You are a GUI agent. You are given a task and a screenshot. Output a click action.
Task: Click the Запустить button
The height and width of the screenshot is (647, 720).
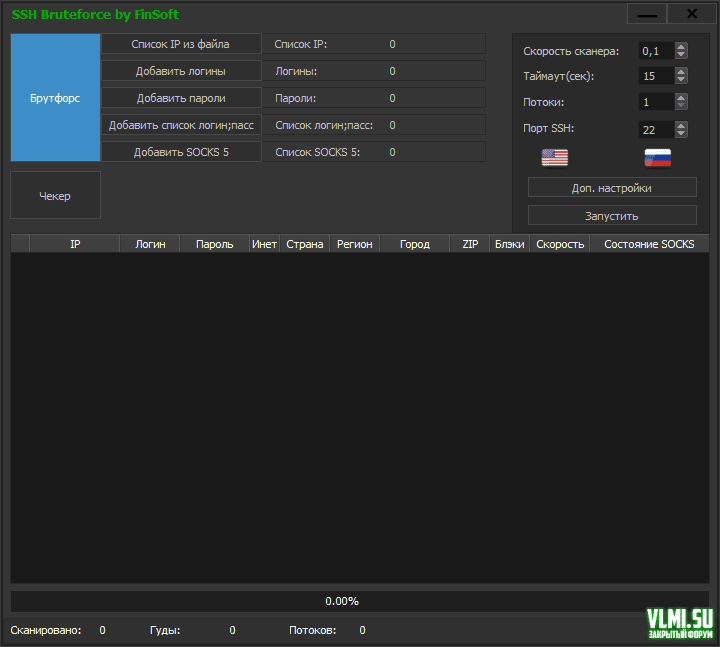point(612,215)
